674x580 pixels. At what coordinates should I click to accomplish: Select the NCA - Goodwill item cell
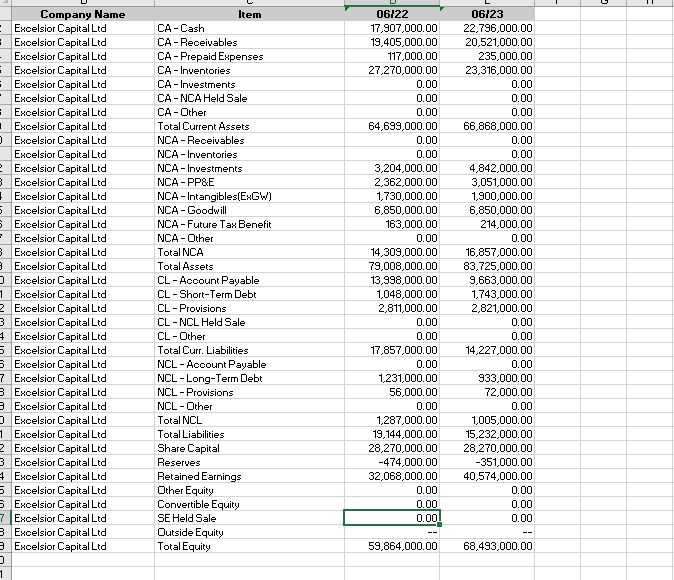pos(249,210)
